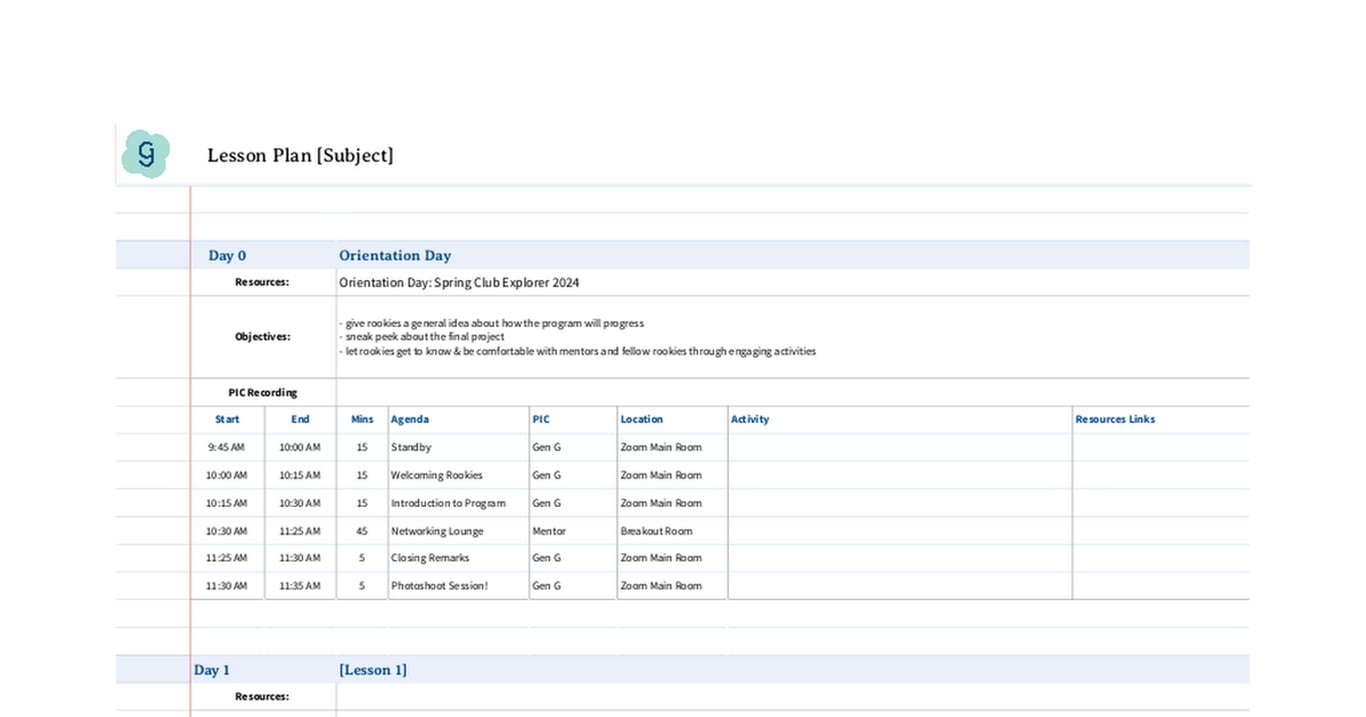This screenshot has width=1366, height=717.
Task: Click 'Gen G' in the Welcoming Rookies row
Action: [546, 475]
